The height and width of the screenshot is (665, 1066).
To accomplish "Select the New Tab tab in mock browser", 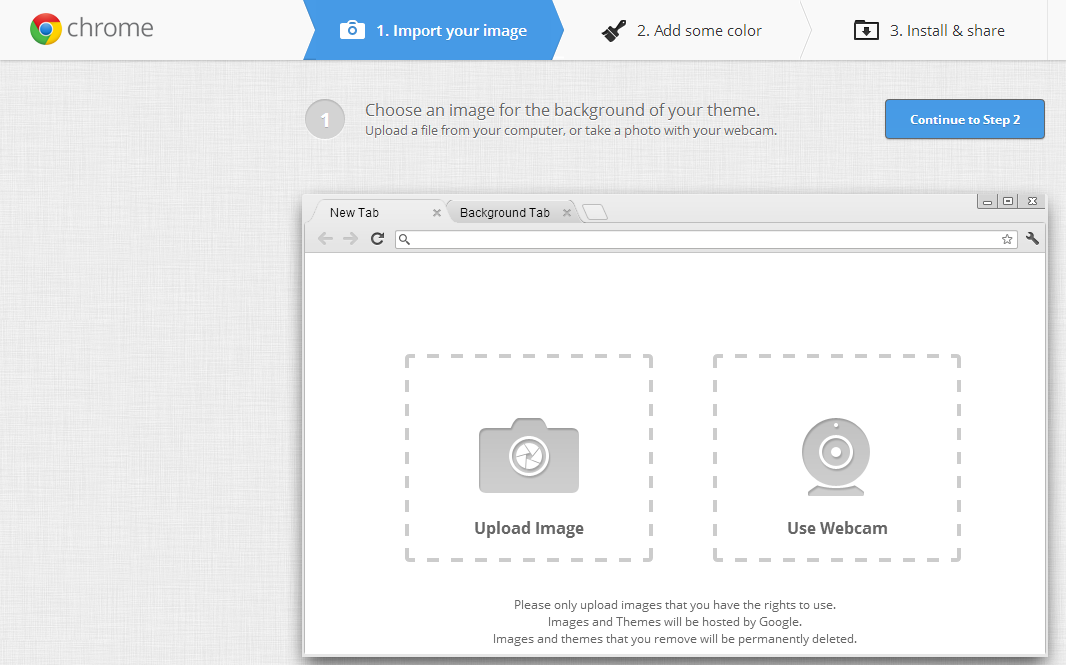I will pyautogui.click(x=376, y=212).
